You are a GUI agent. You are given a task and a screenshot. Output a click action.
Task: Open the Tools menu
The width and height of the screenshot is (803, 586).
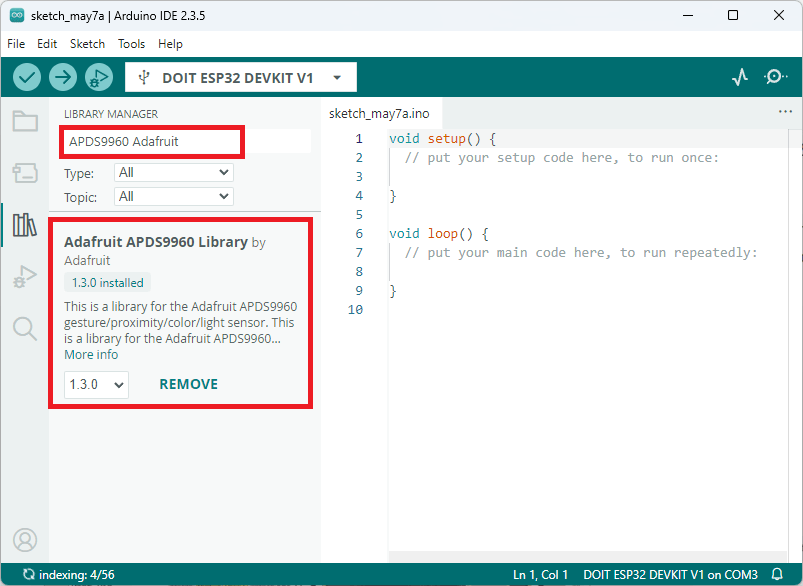(x=131, y=44)
